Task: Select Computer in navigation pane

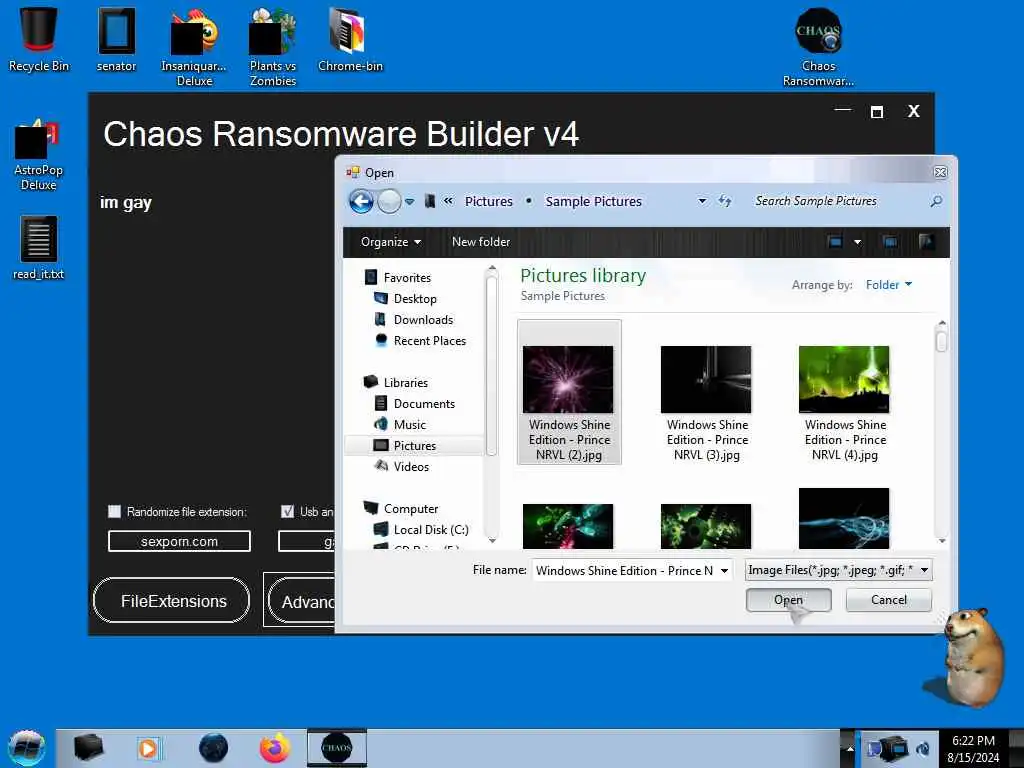Action: [x=411, y=509]
